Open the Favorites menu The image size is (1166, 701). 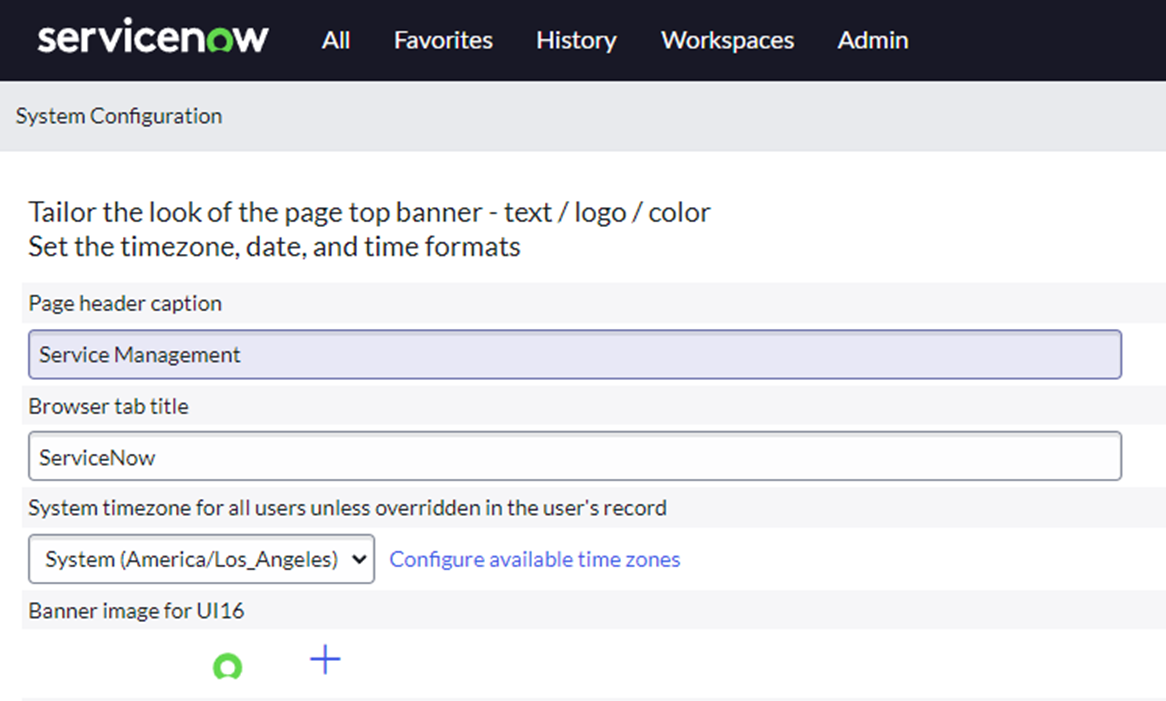(443, 41)
